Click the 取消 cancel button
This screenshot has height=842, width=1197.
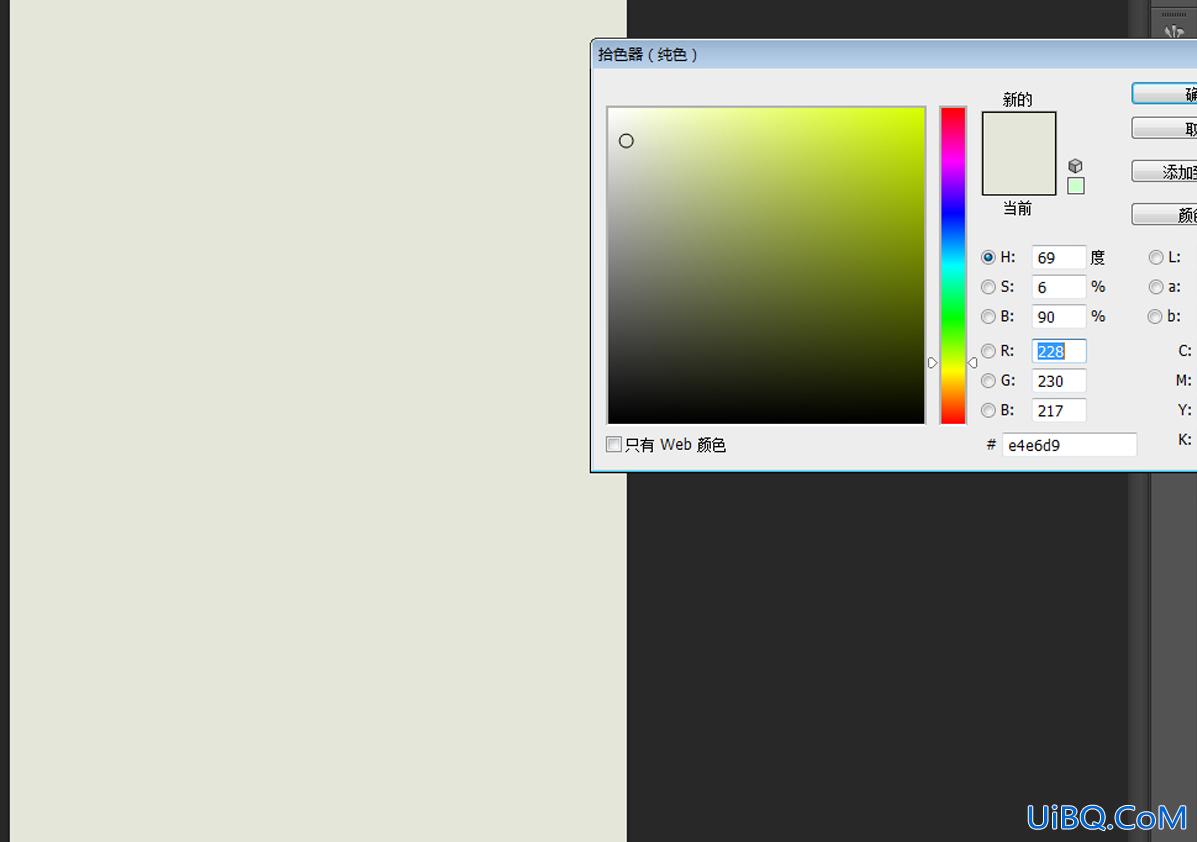tap(1164, 129)
